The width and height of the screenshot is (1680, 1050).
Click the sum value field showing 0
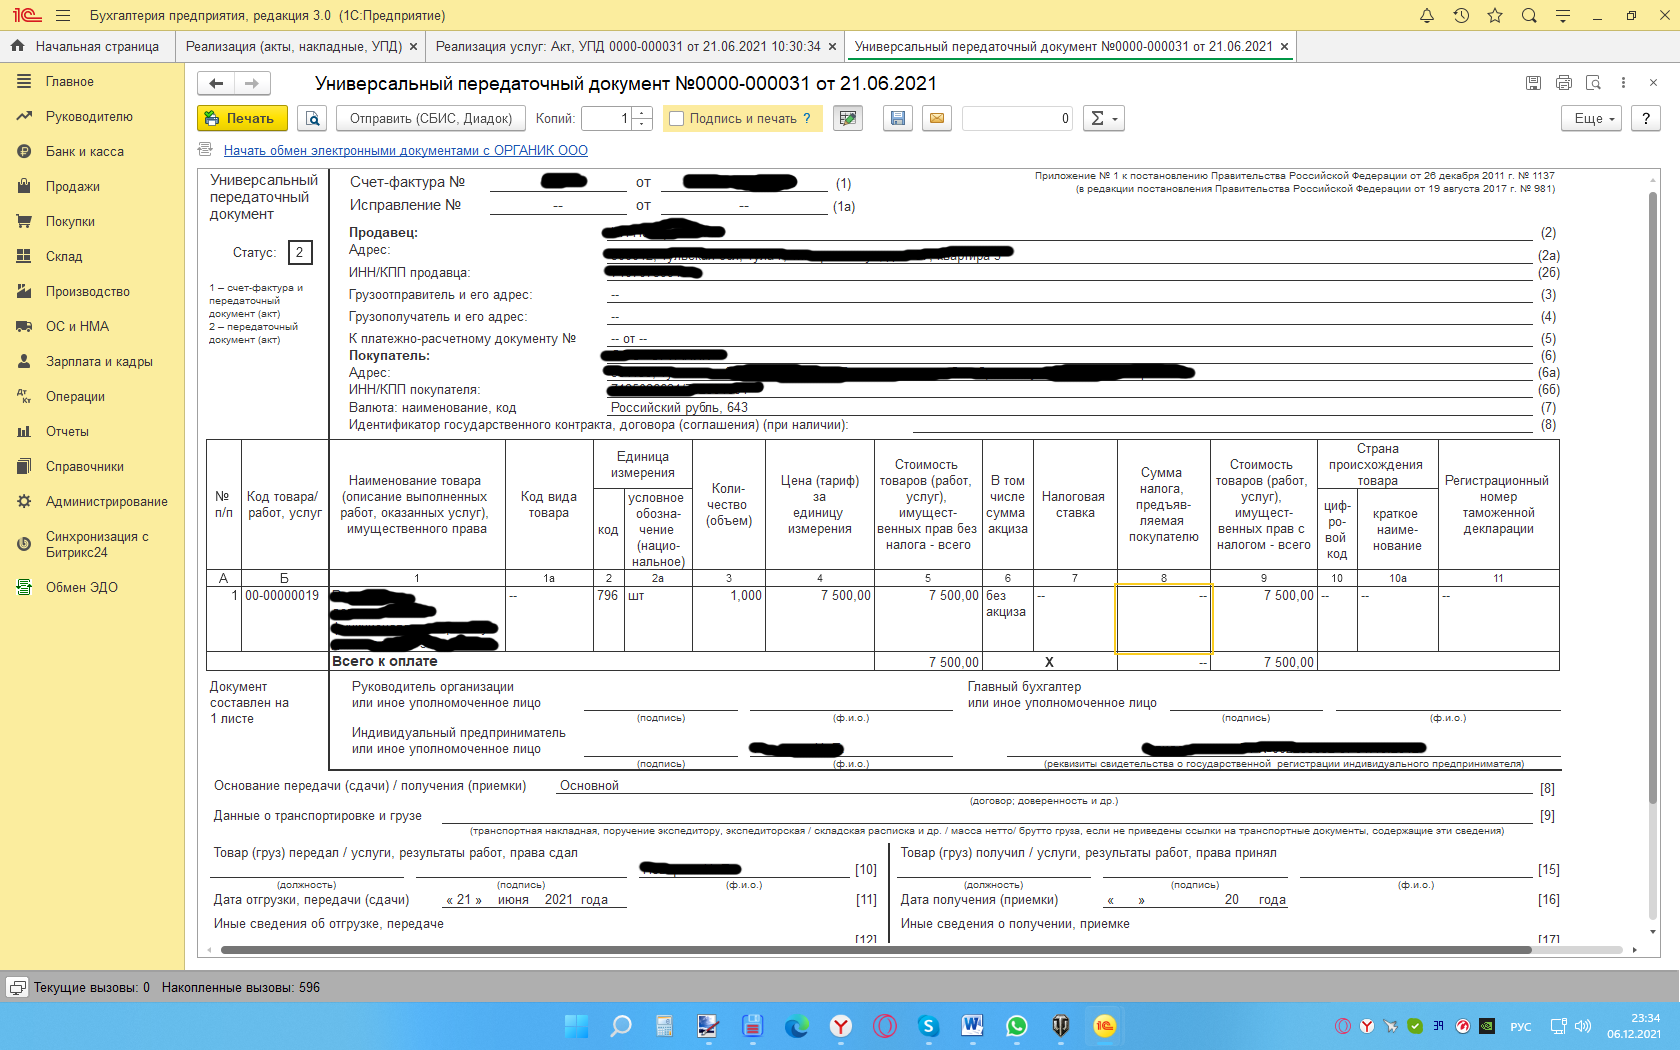(1018, 118)
